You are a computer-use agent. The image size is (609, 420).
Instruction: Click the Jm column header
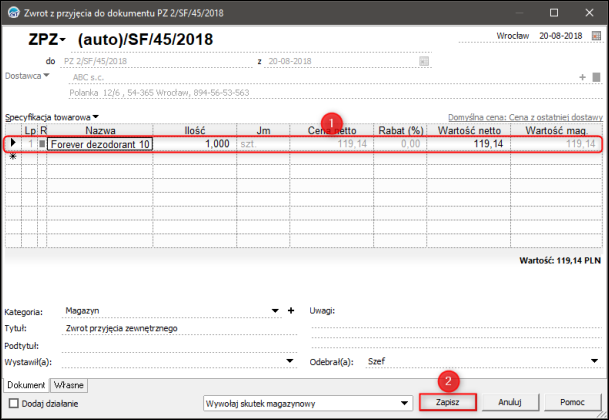[x=263, y=131]
